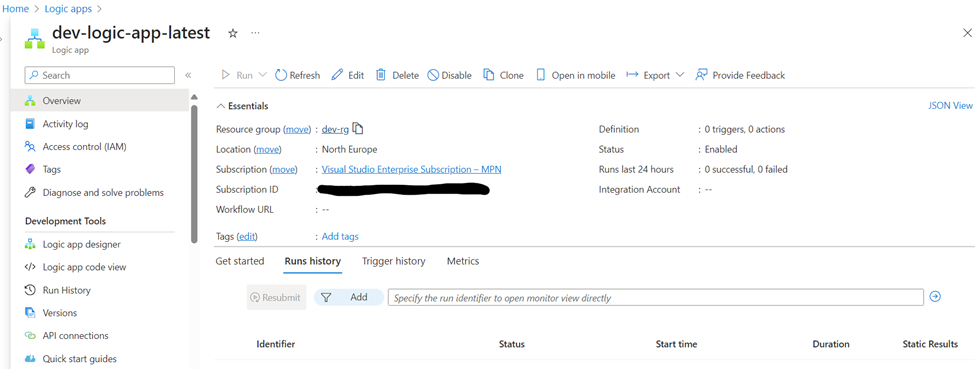Click the Delete trash icon
The height and width of the screenshot is (369, 975).
point(381,75)
